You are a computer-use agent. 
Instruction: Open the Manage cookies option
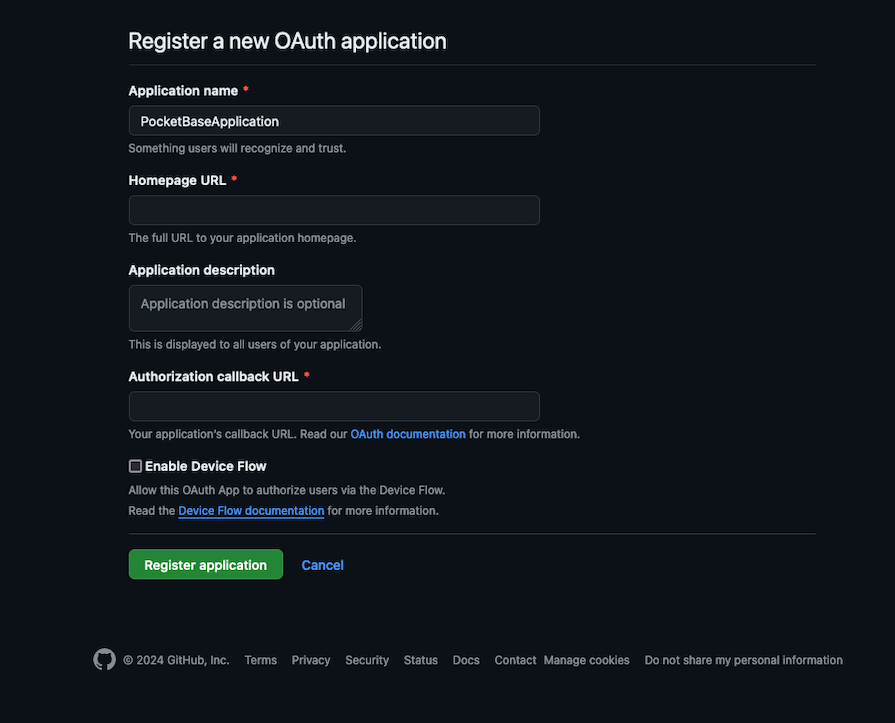tap(587, 660)
